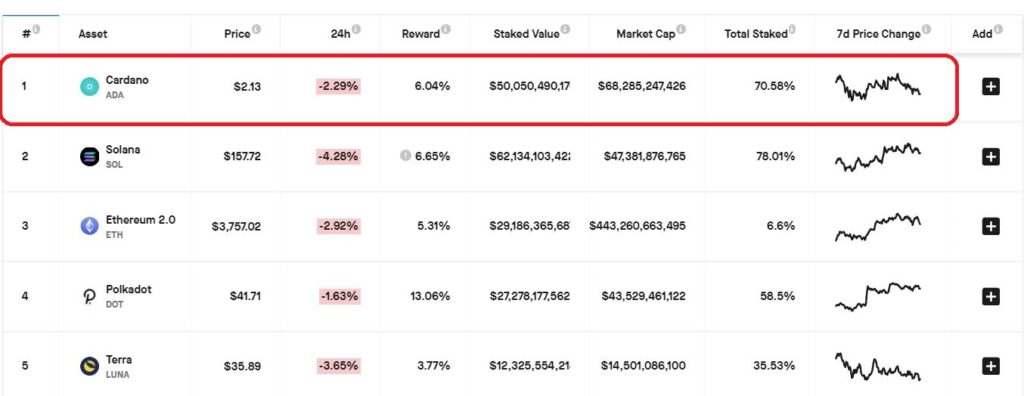The height and width of the screenshot is (396, 1024).
Task: Sort table by Market Cap header
Action: [646, 34]
